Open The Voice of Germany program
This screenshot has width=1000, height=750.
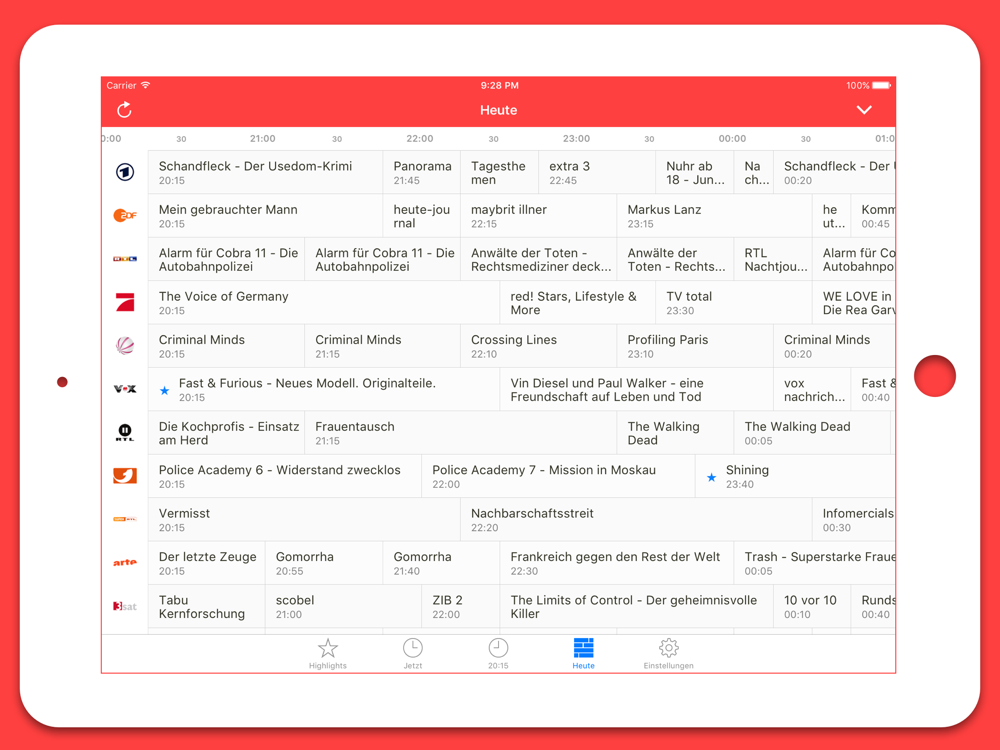324,302
